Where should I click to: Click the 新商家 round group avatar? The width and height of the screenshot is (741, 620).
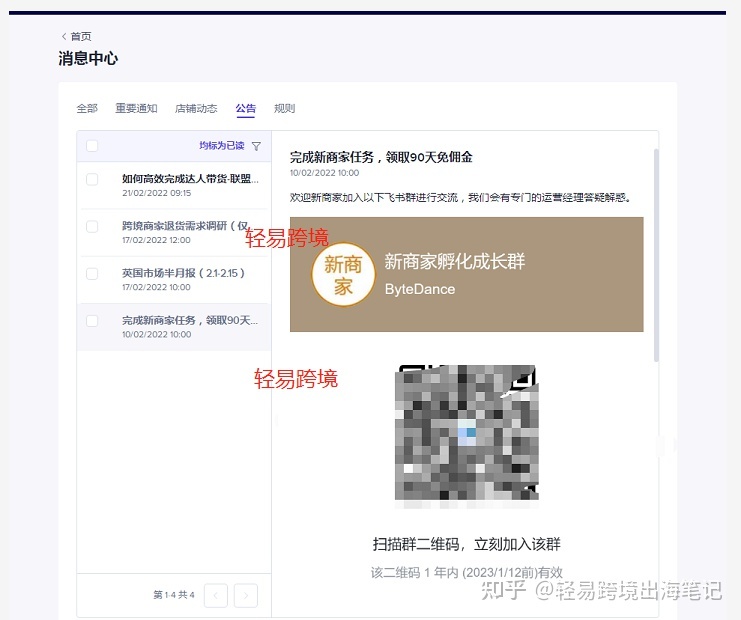click(343, 275)
